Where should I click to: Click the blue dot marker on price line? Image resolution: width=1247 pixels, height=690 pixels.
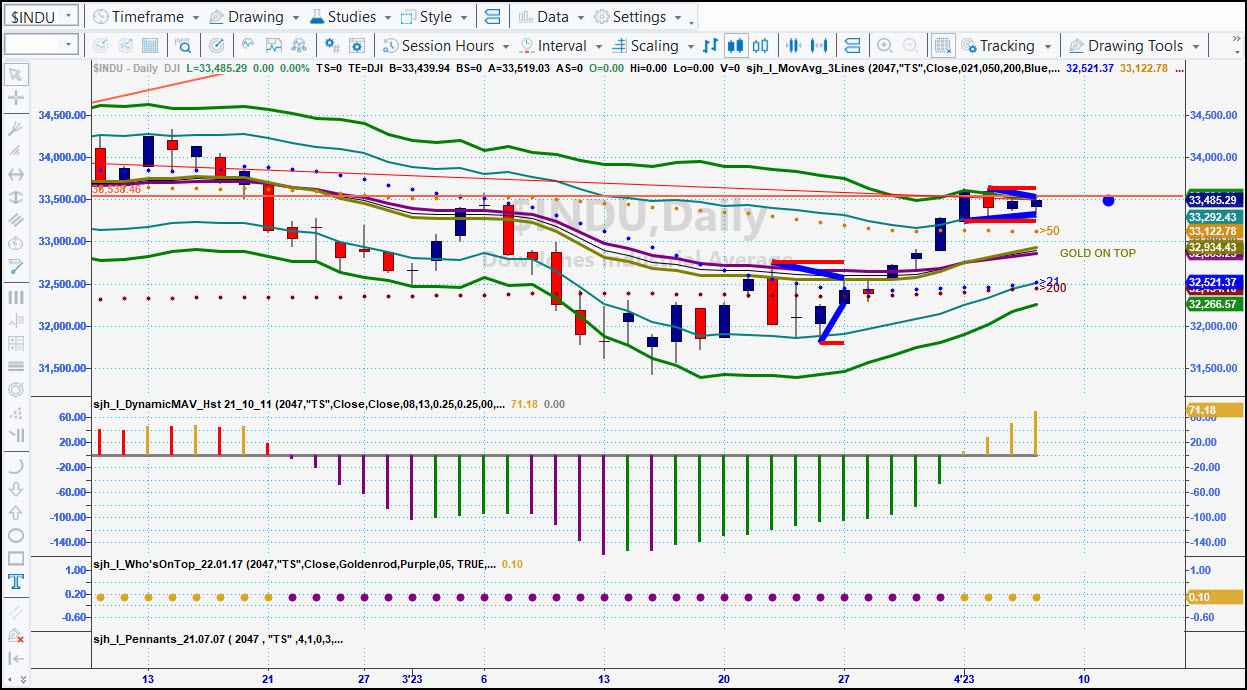pos(1108,200)
